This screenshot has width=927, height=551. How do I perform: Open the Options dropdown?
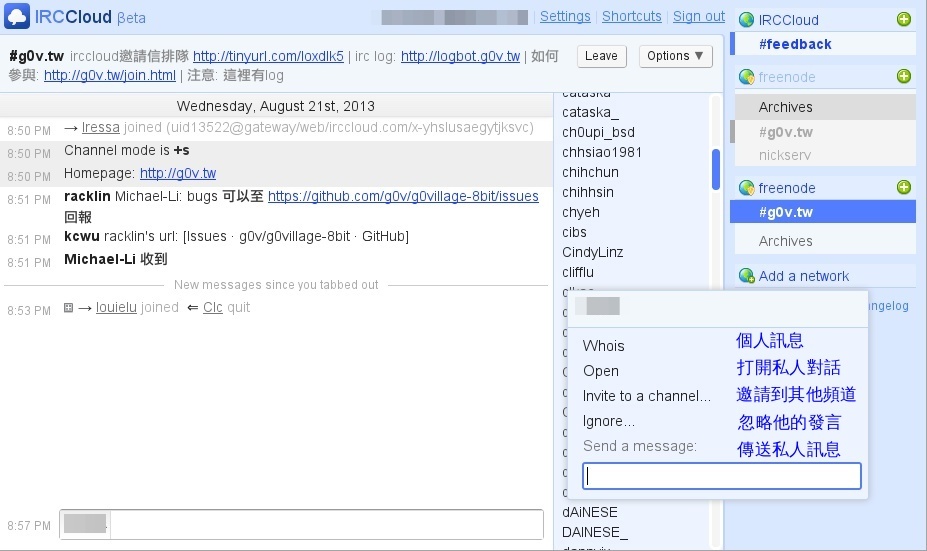(675, 56)
